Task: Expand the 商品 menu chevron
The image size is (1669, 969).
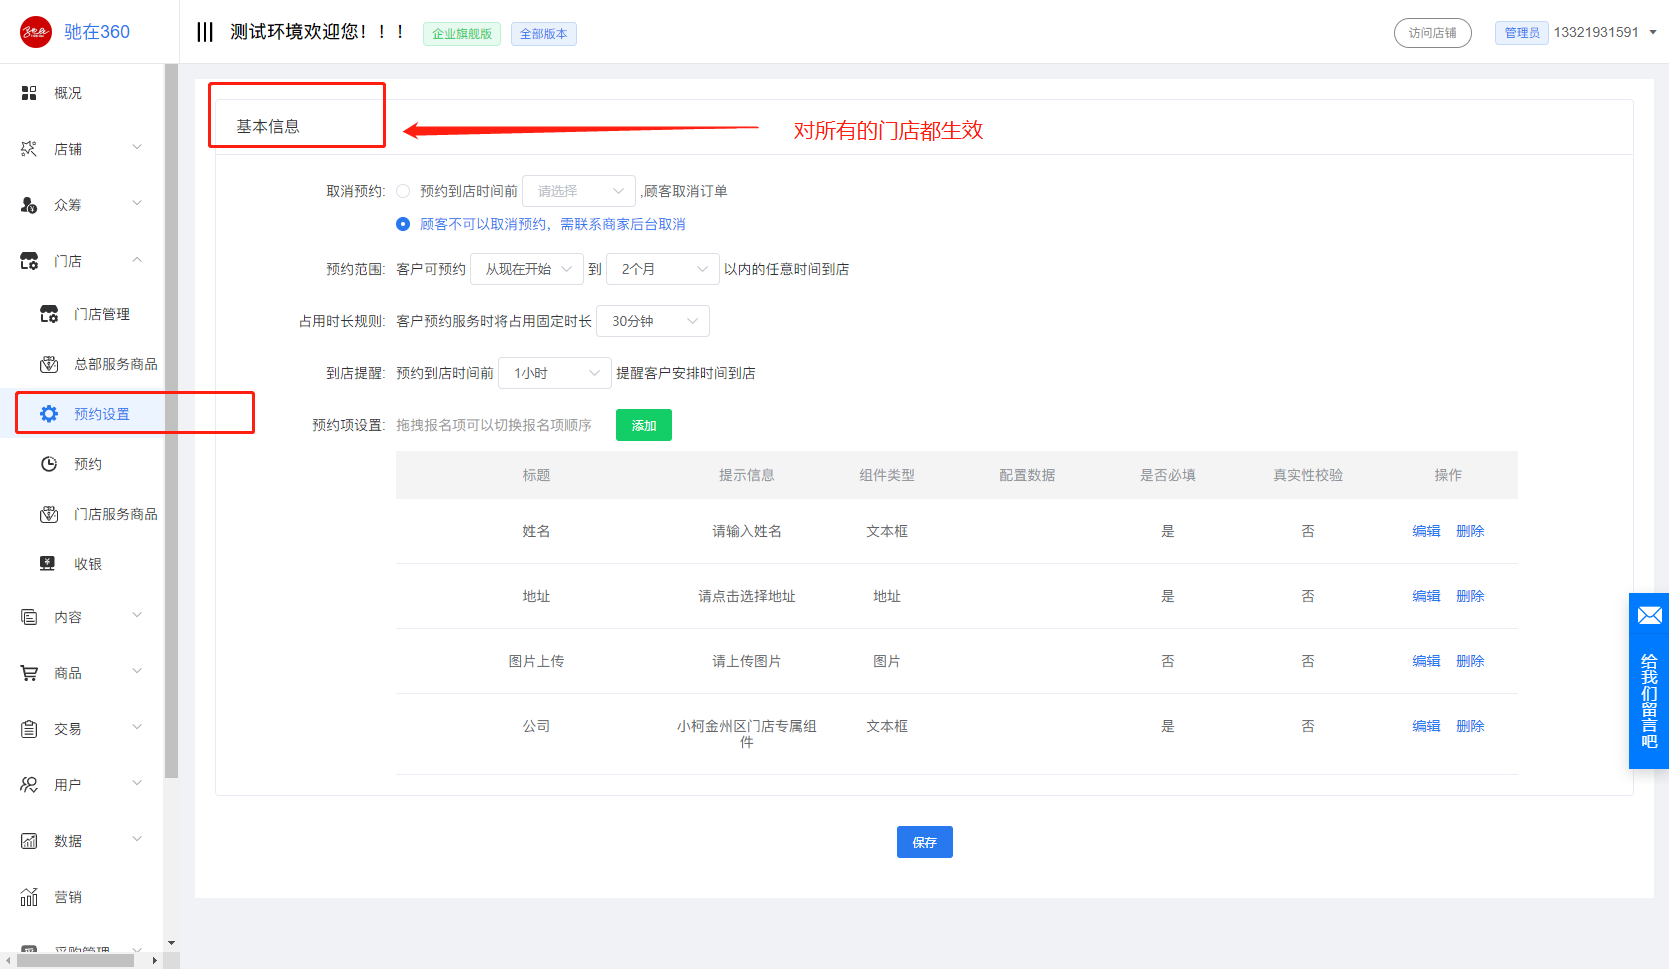Action: click(x=137, y=672)
